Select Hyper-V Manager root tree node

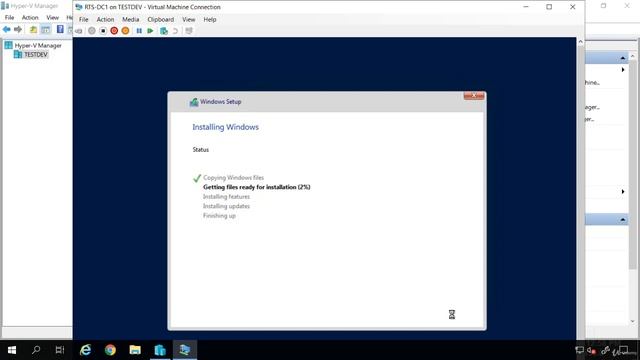(x=38, y=45)
